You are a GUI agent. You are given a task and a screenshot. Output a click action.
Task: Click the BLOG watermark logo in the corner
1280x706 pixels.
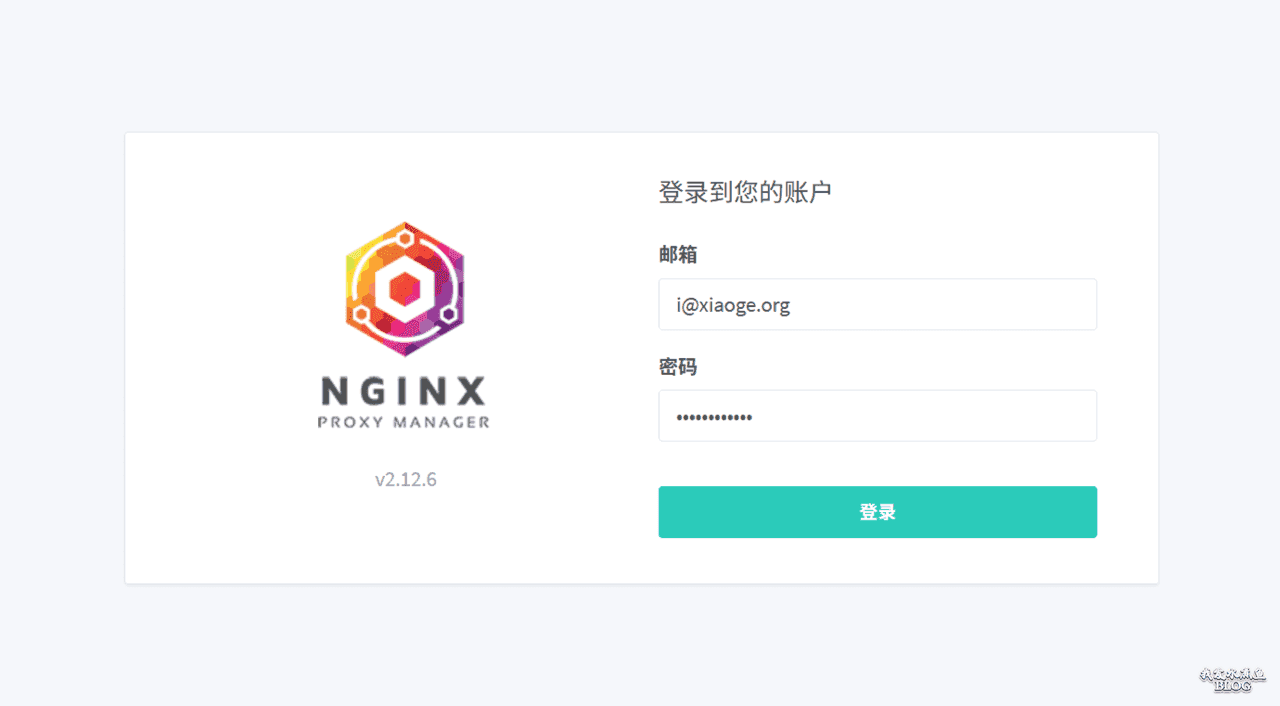1234,680
